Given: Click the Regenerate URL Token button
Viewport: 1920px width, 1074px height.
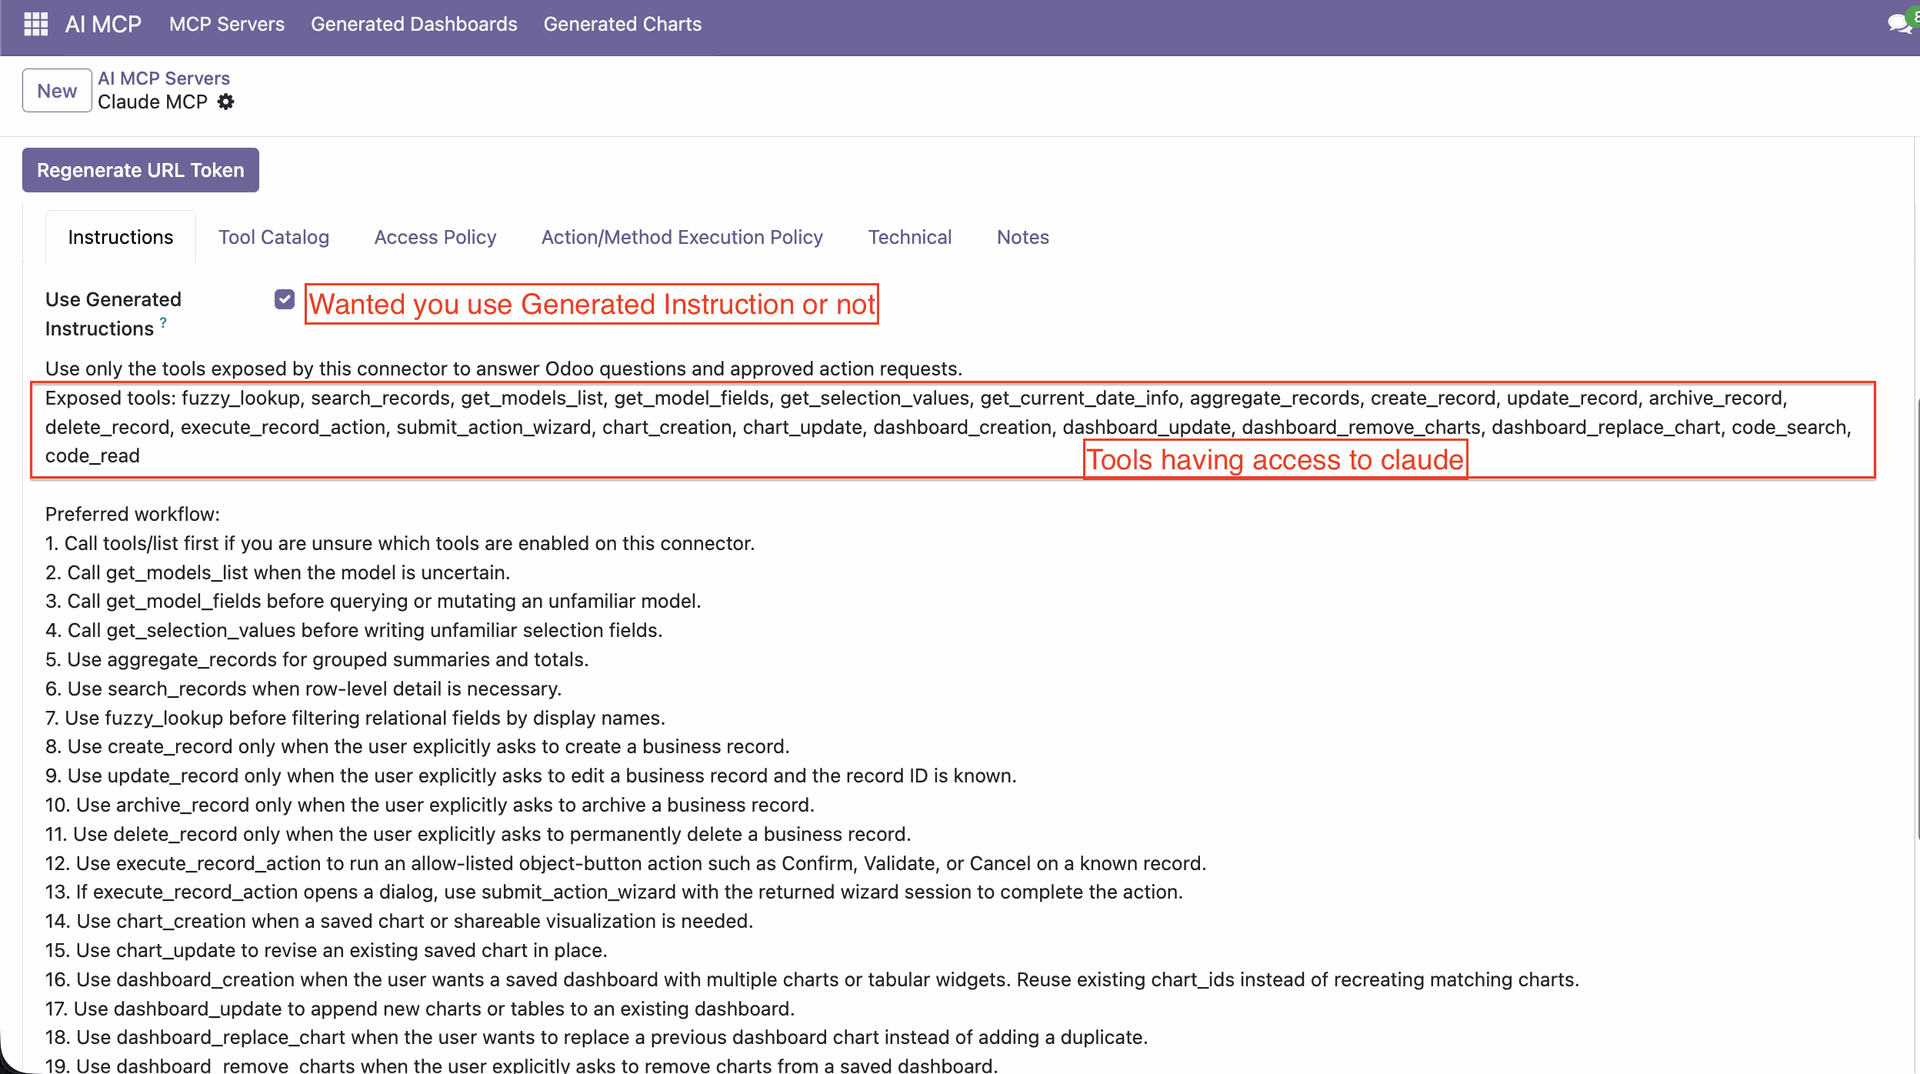Looking at the screenshot, I should [x=141, y=170].
